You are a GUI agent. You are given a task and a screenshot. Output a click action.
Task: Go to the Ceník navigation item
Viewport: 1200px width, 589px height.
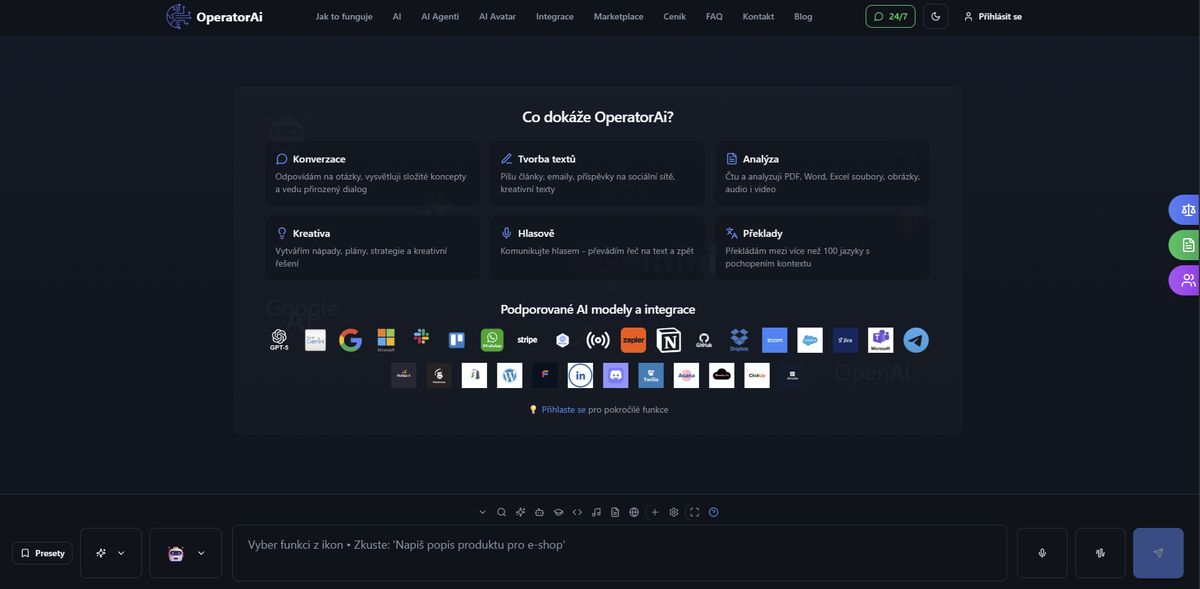pyautogui.click(x=674, y=16)
